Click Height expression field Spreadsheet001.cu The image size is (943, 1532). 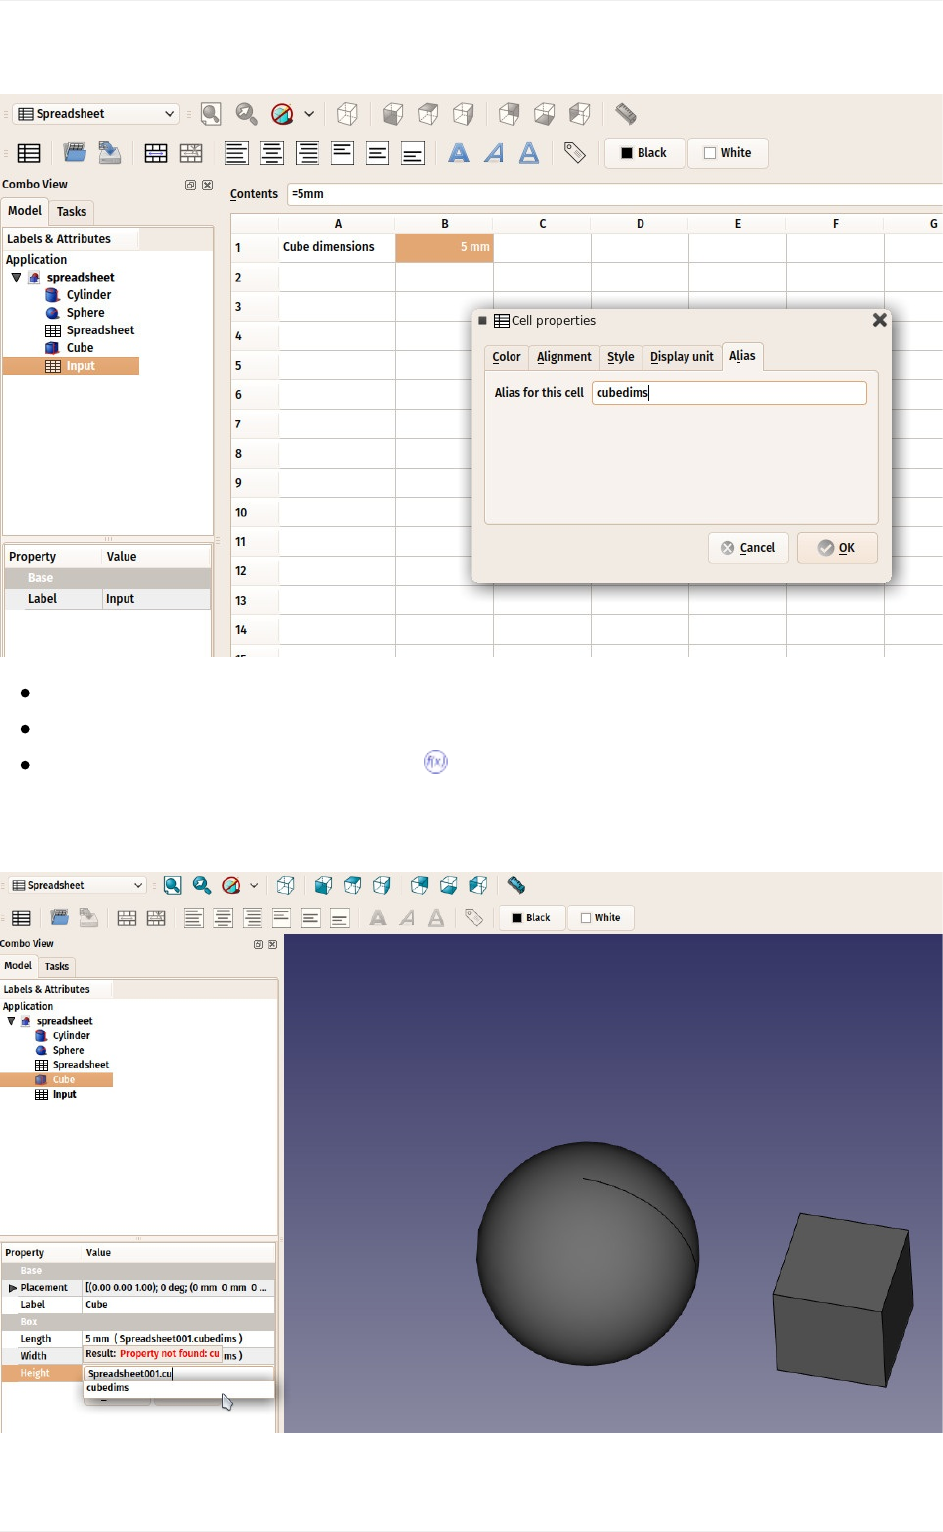tap(178, 1374)
